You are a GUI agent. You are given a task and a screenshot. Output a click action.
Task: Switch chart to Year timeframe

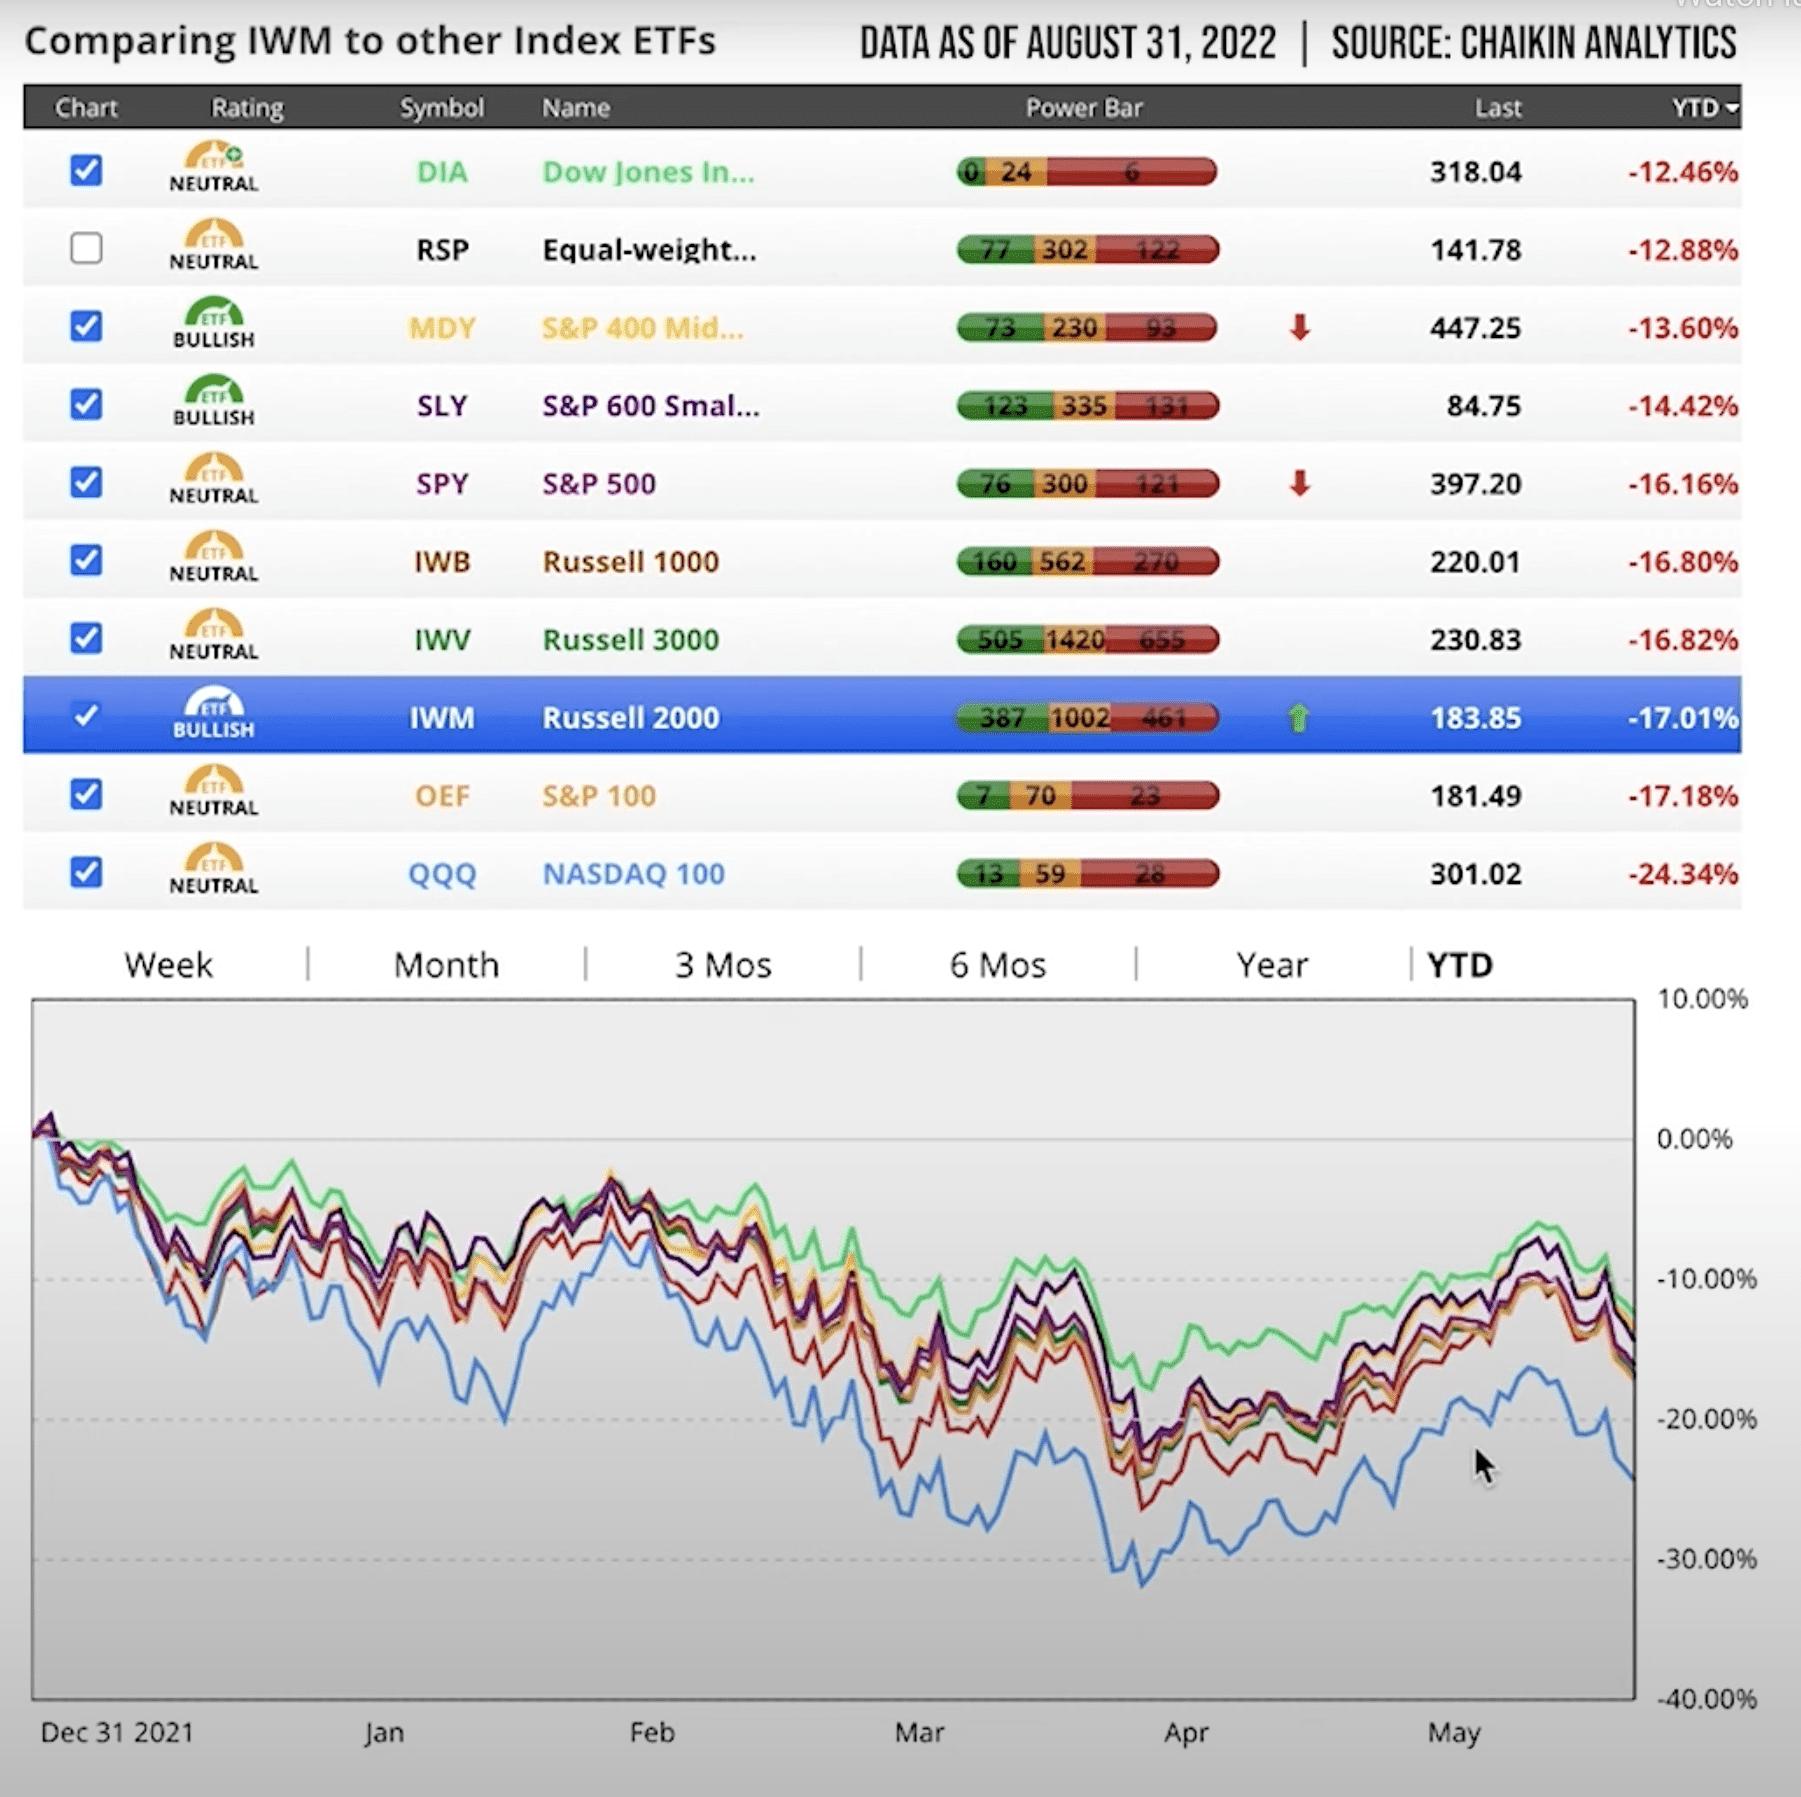1272,965
